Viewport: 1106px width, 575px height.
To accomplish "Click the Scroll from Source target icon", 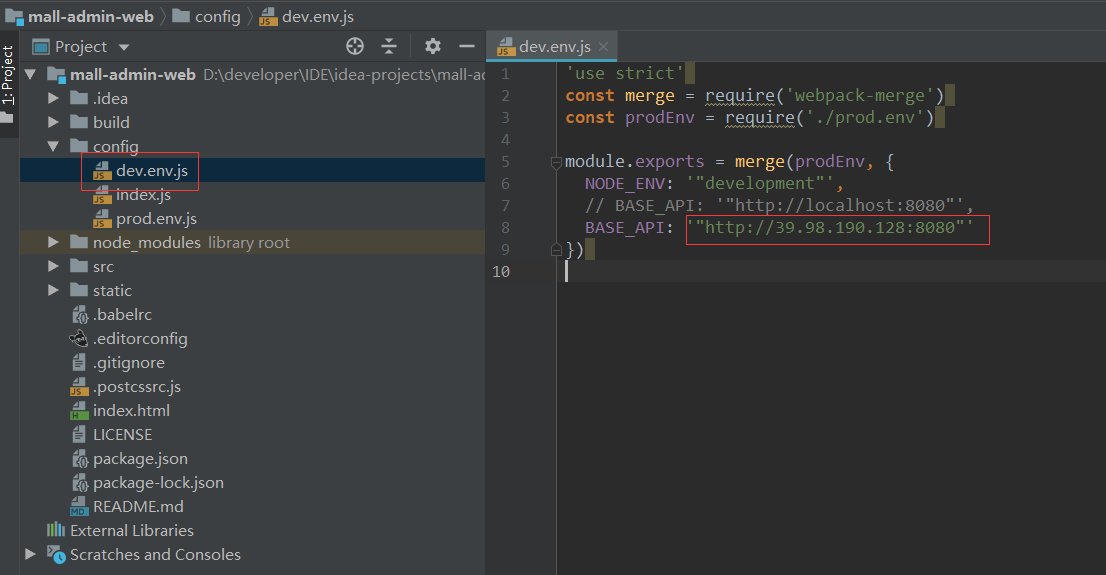I will (355, 46).
